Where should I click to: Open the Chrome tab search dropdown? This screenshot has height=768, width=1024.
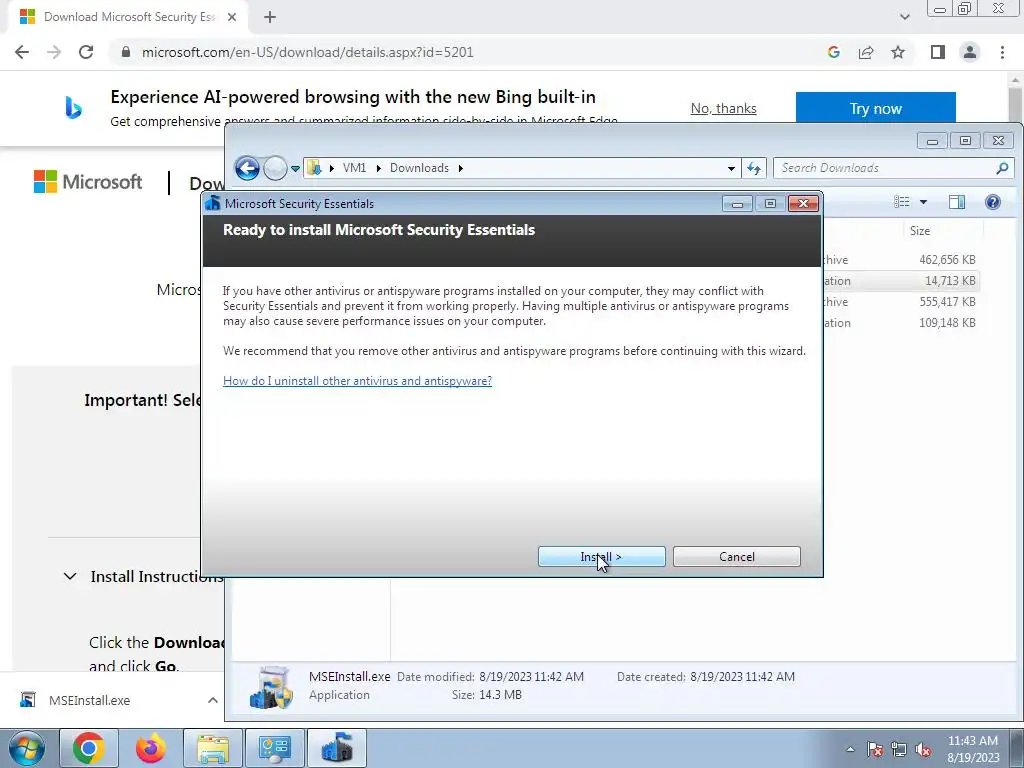904,17
